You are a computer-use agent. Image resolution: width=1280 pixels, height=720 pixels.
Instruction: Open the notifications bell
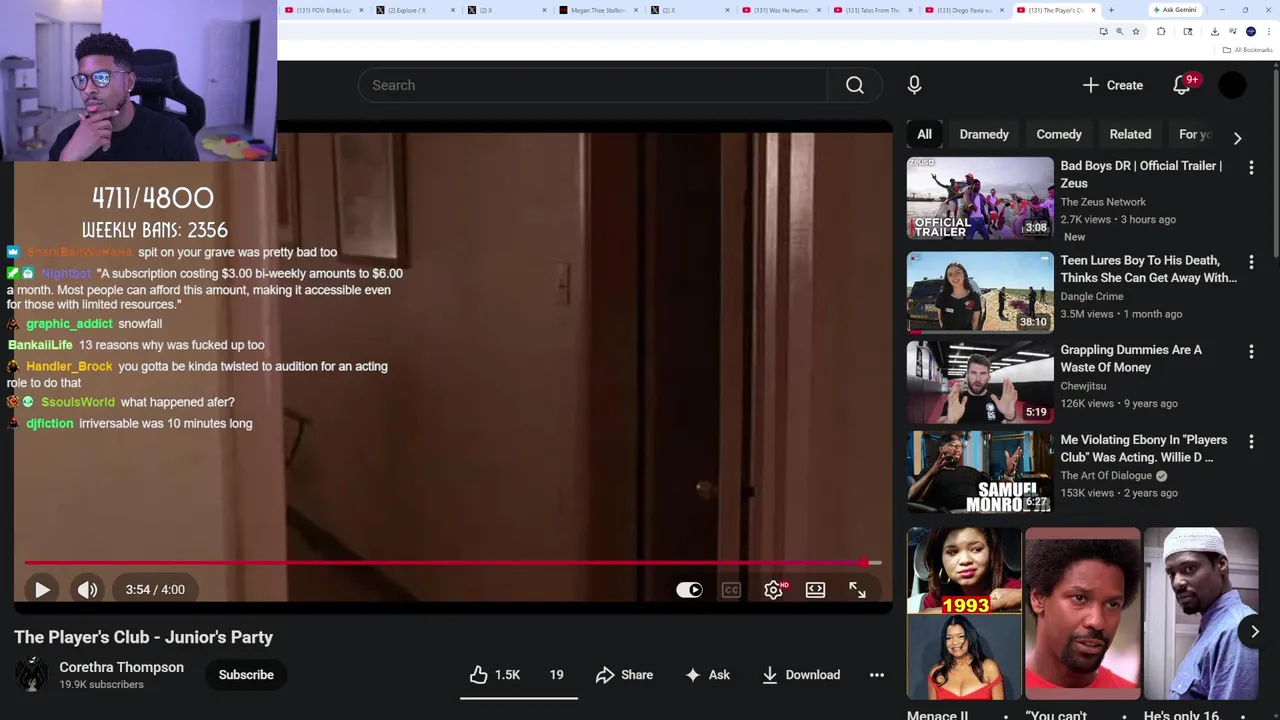pos(1182,85)
